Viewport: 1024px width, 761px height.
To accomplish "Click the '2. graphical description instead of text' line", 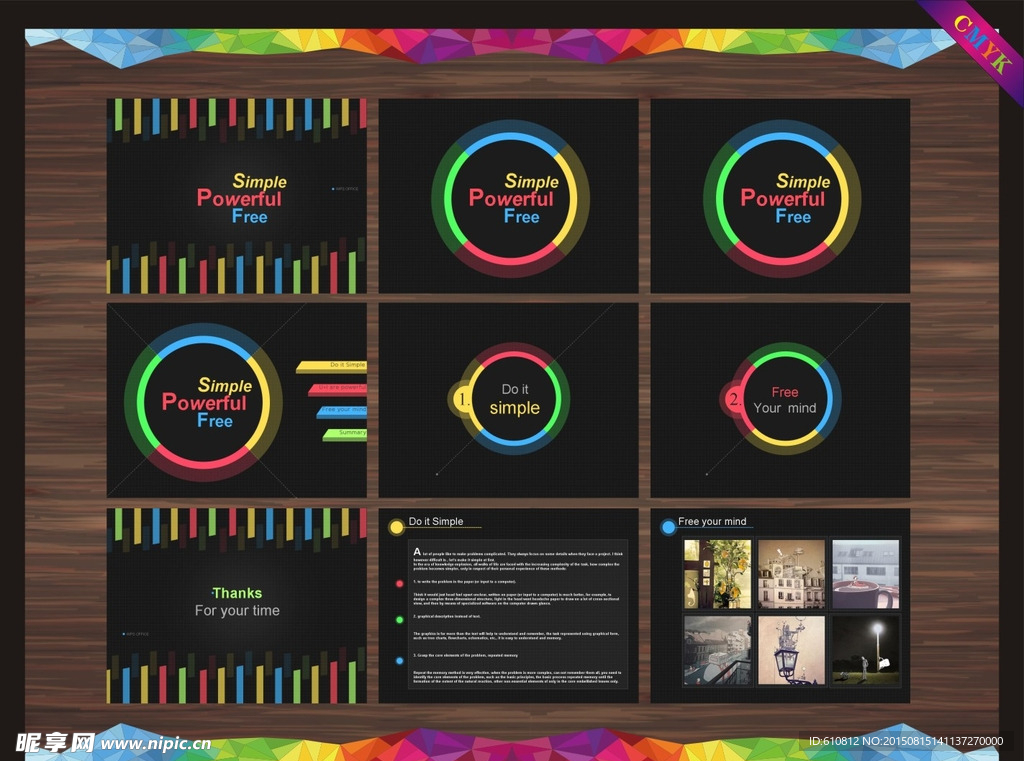I will (x=447, y=616).
